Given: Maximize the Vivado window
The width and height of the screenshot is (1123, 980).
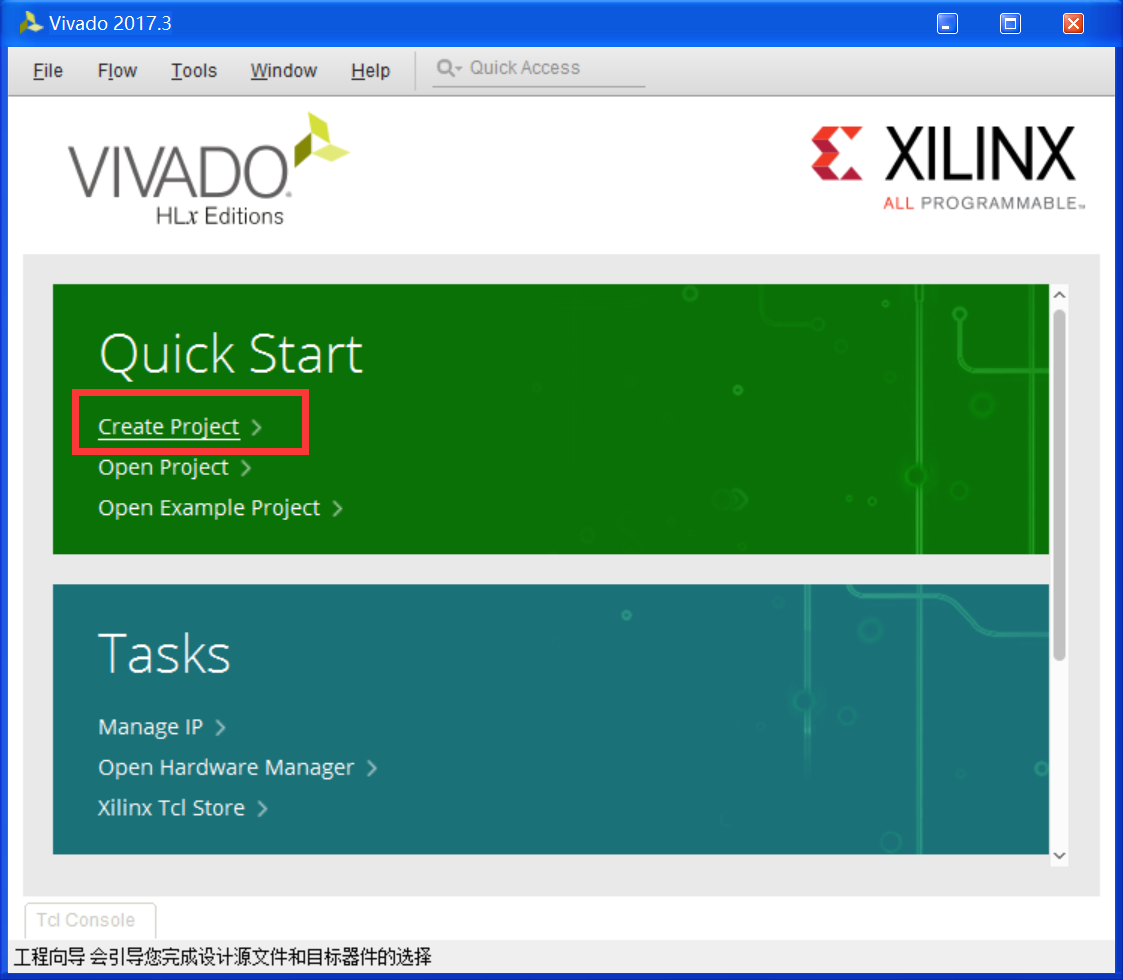Looking at the screenshot, I should pos(1010,24).
